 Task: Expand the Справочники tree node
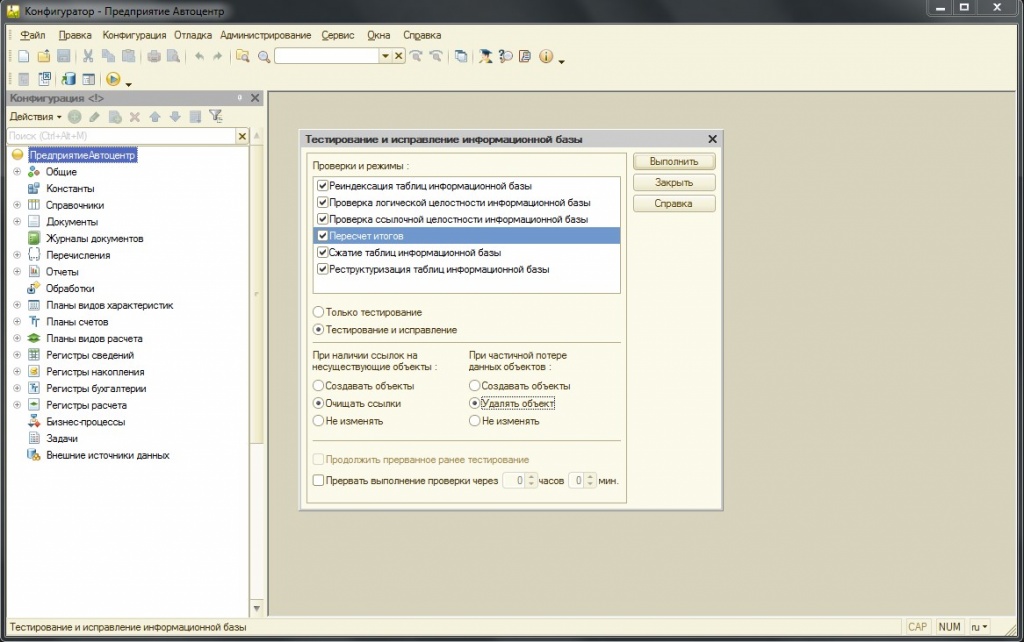point(17,205)
